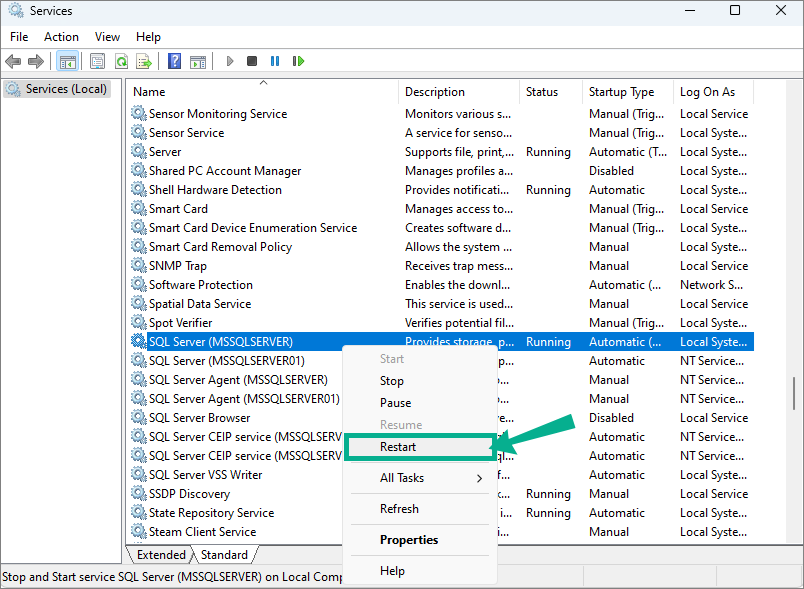Click the gear icon beside Software Protection
Viewport: 804px width, 589px height.
(x=138, y=284)
